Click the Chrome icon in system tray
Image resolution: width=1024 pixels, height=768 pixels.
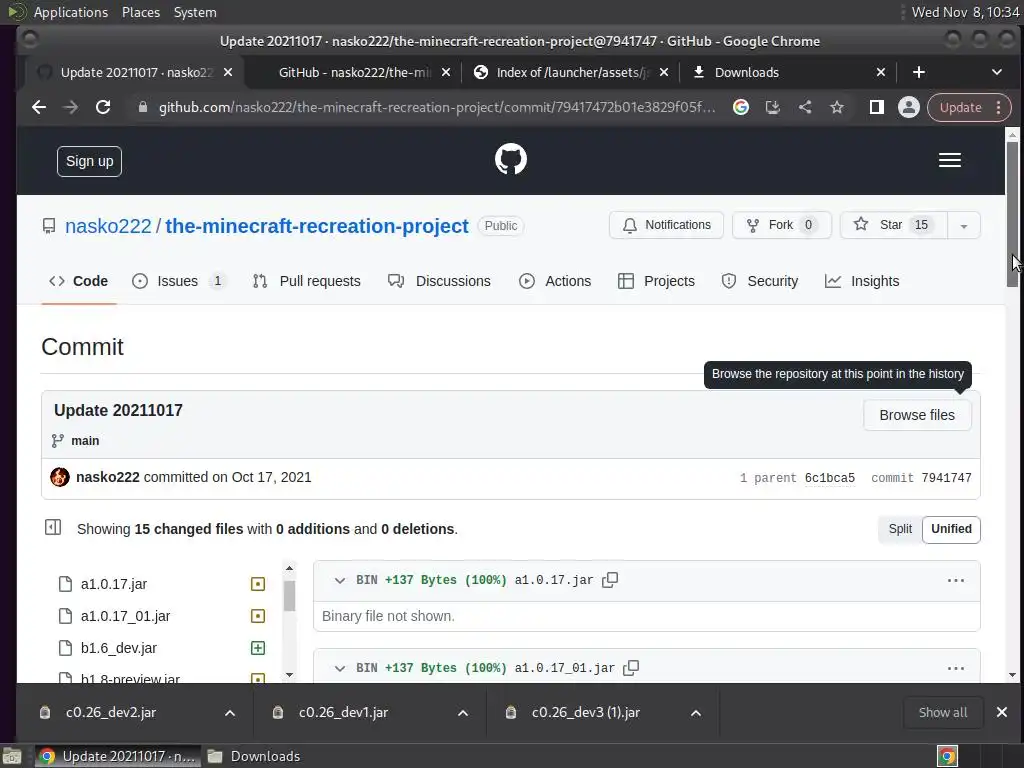947,756
